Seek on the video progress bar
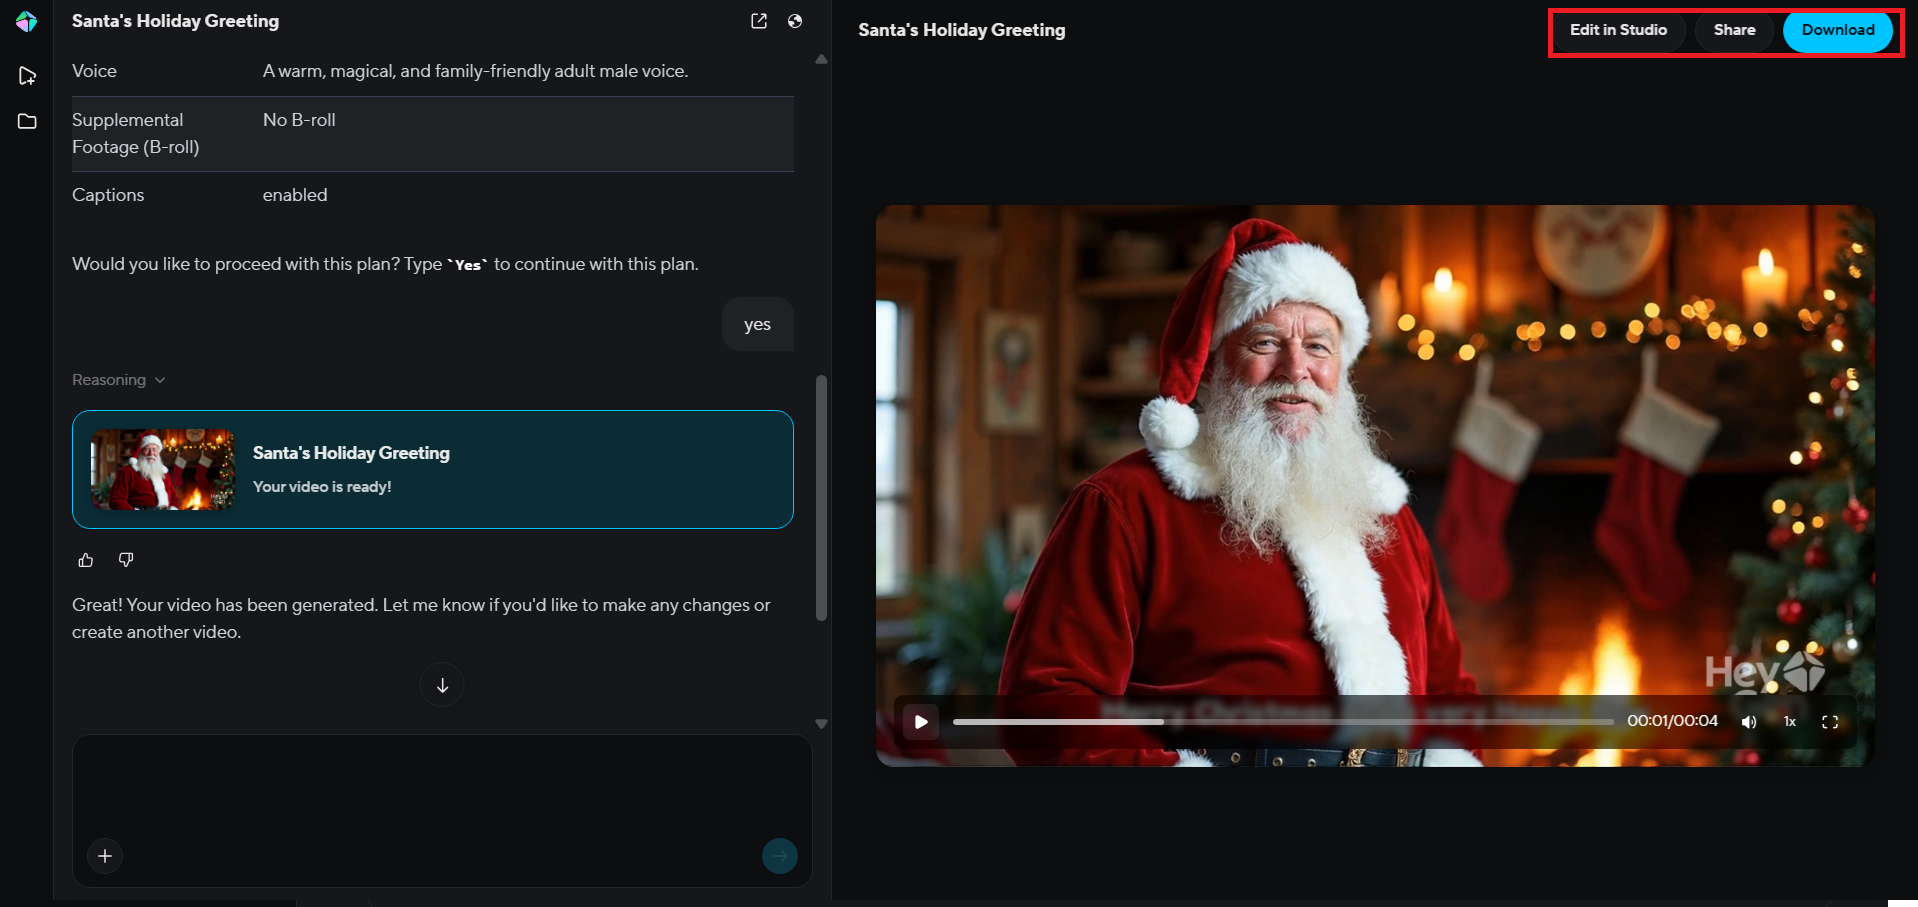Screen dimensions: 1918x907 1283,722
